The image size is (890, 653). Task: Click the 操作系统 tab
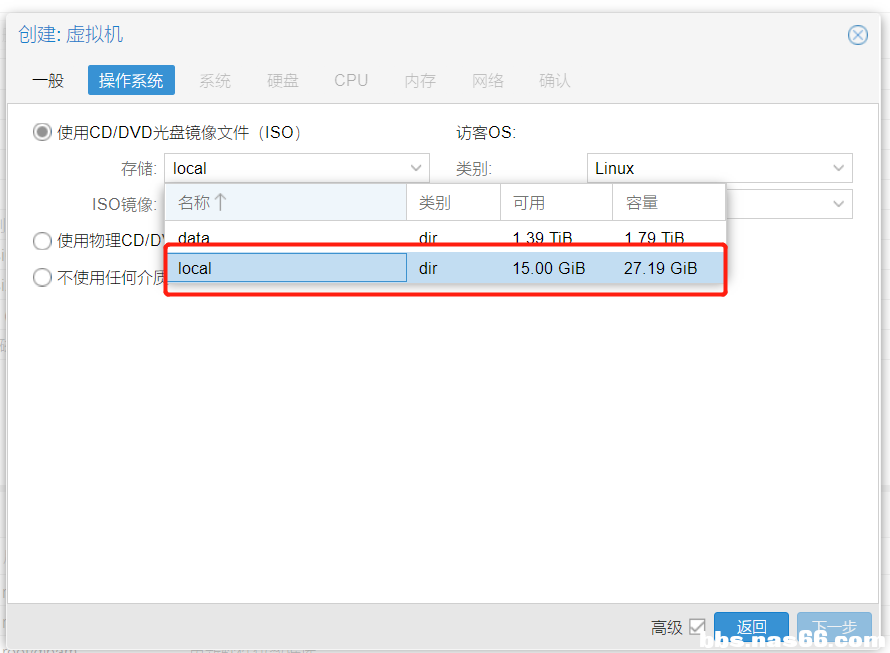pyautogui.click(x=131, y=80)
